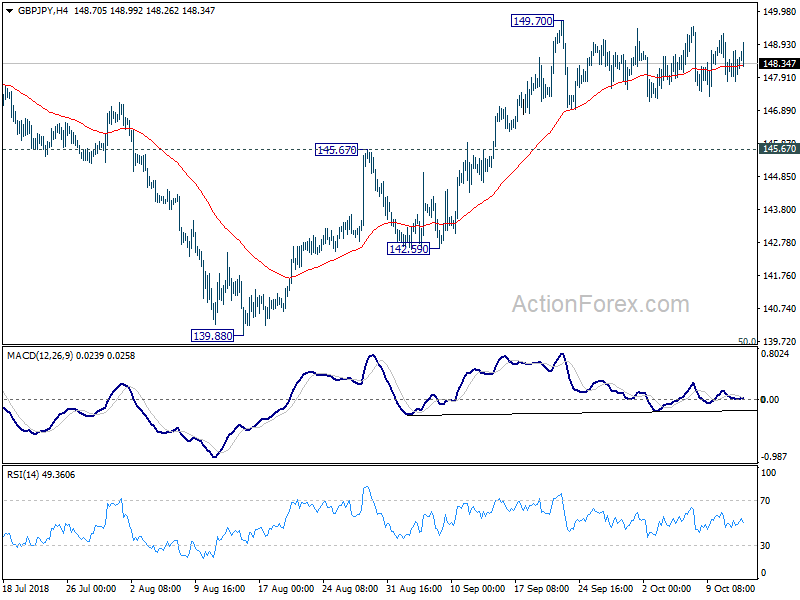
Task: Click the 149.700 high price label
Action: pos(533,21)
